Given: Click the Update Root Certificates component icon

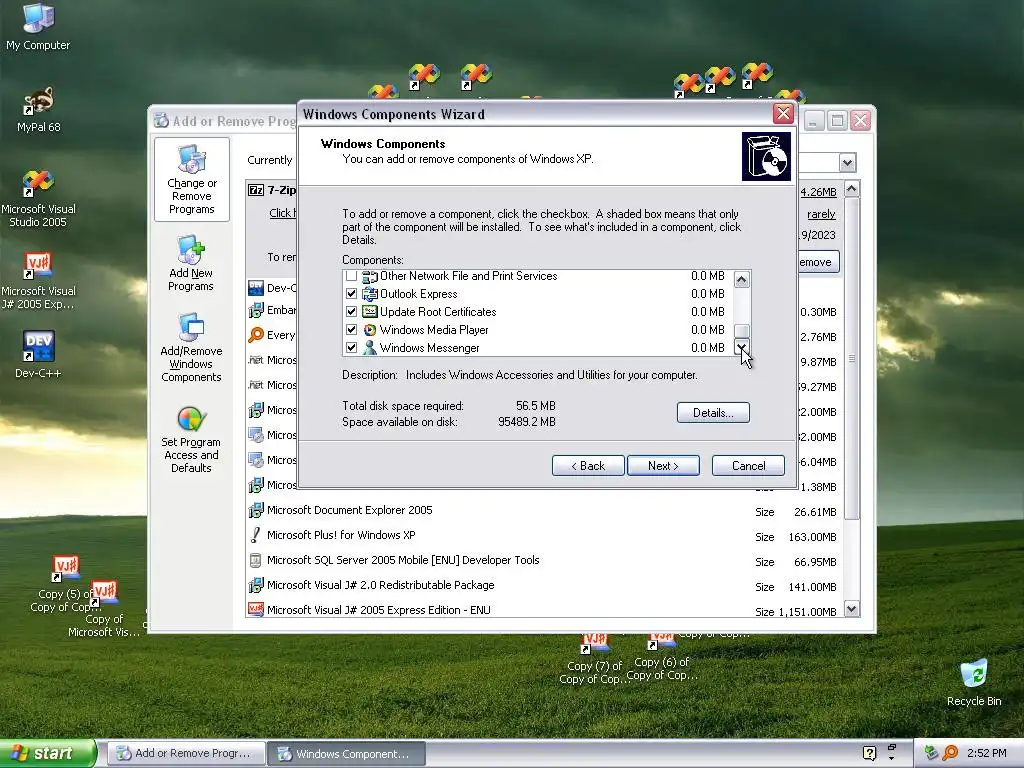Looking at the screenshot, I should tap(370, 312).
